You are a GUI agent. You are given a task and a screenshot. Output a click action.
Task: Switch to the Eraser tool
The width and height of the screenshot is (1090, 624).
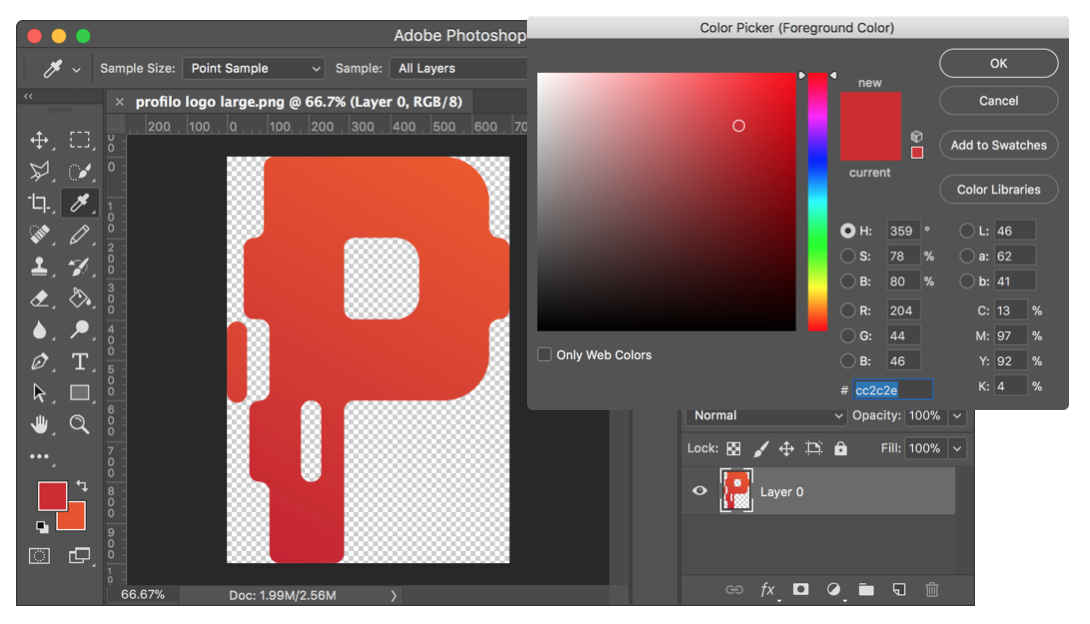[x=39, y=298]
